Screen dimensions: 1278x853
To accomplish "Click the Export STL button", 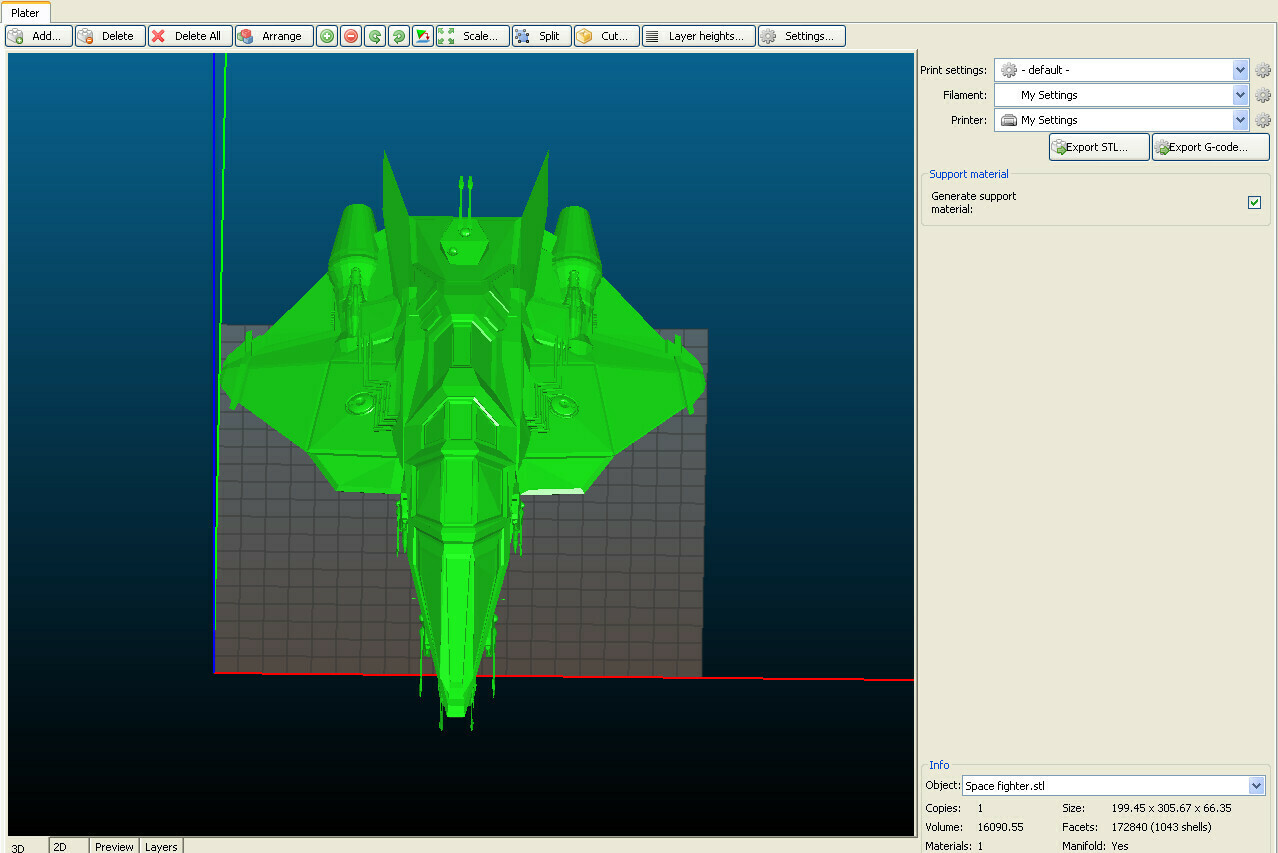I will point(1097,146).
